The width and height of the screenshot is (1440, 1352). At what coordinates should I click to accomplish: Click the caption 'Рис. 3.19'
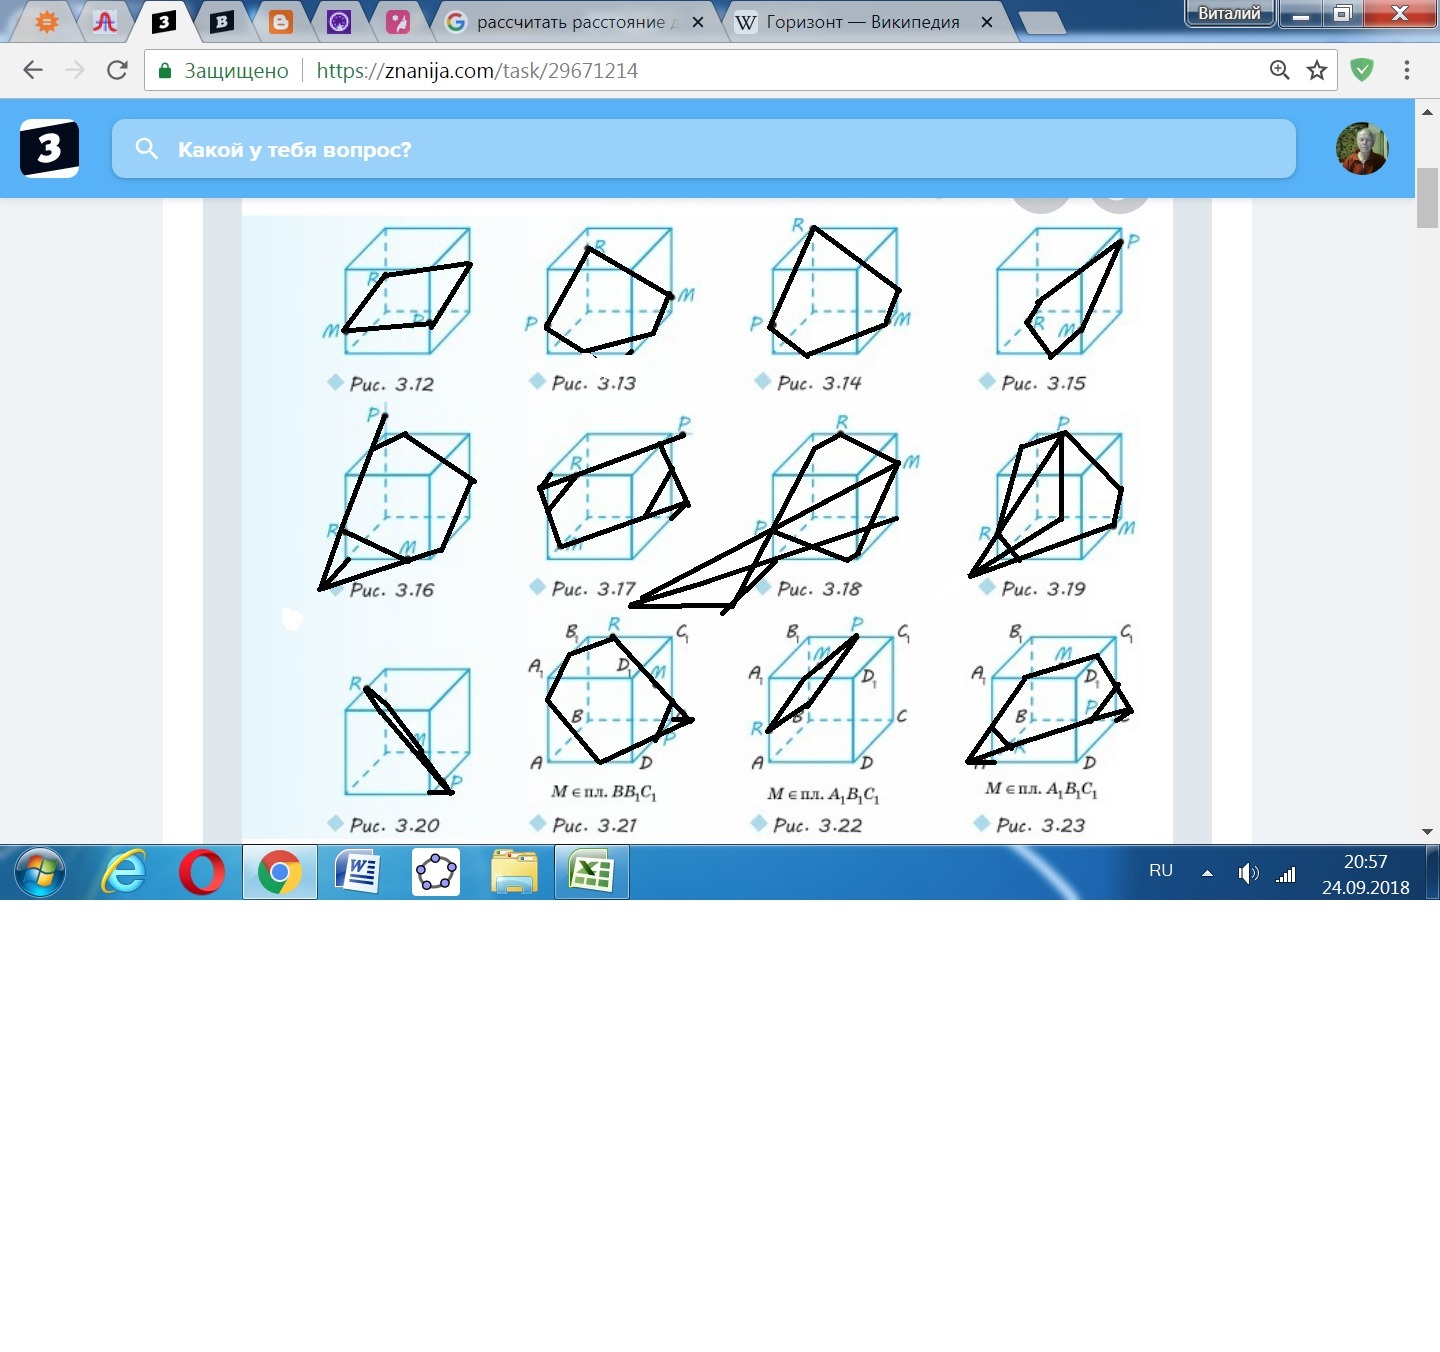click(x=1043, y=589)
